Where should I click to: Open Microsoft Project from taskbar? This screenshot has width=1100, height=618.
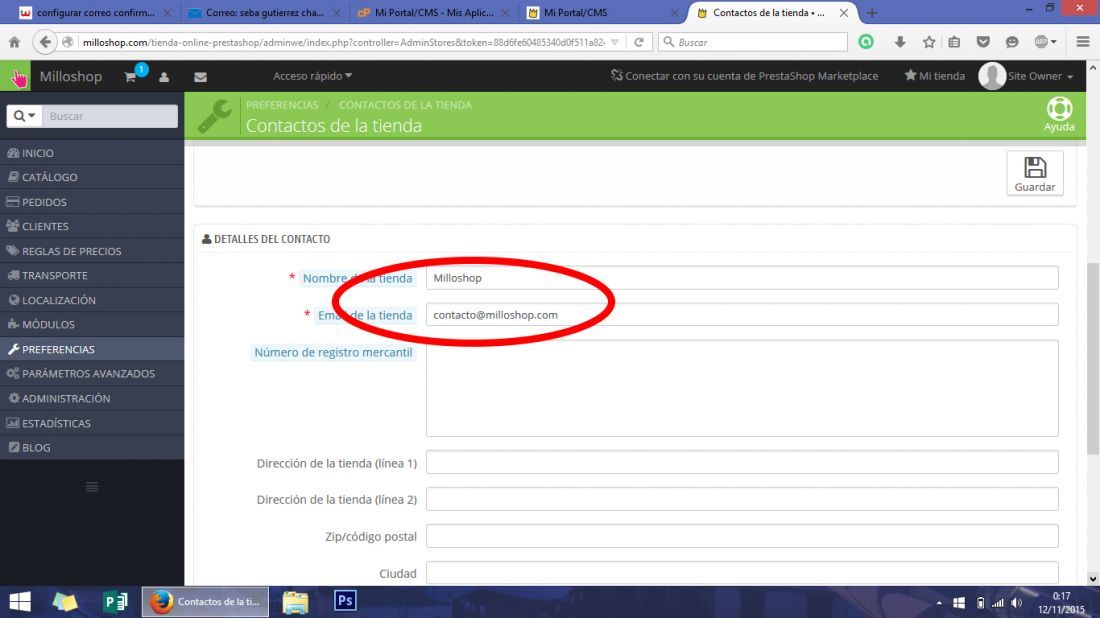tap(115, 601)
